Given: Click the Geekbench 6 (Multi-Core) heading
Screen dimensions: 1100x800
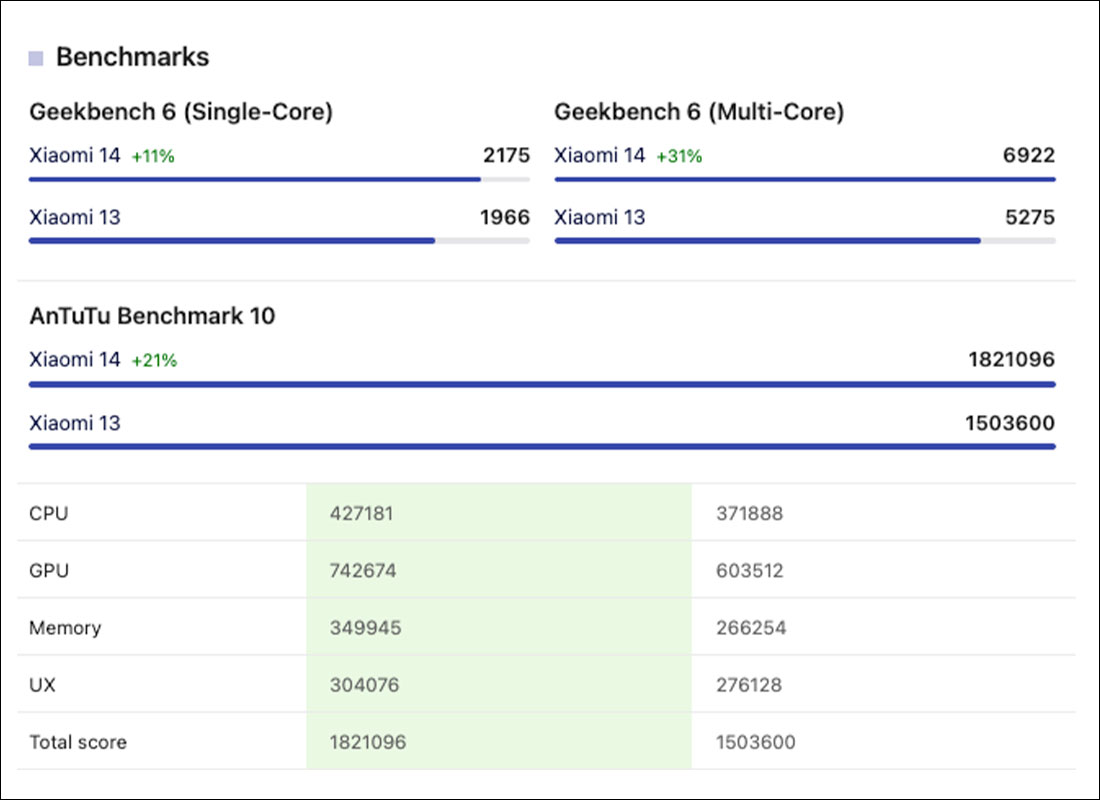Looking at the screenshot, I should (699, 112).
